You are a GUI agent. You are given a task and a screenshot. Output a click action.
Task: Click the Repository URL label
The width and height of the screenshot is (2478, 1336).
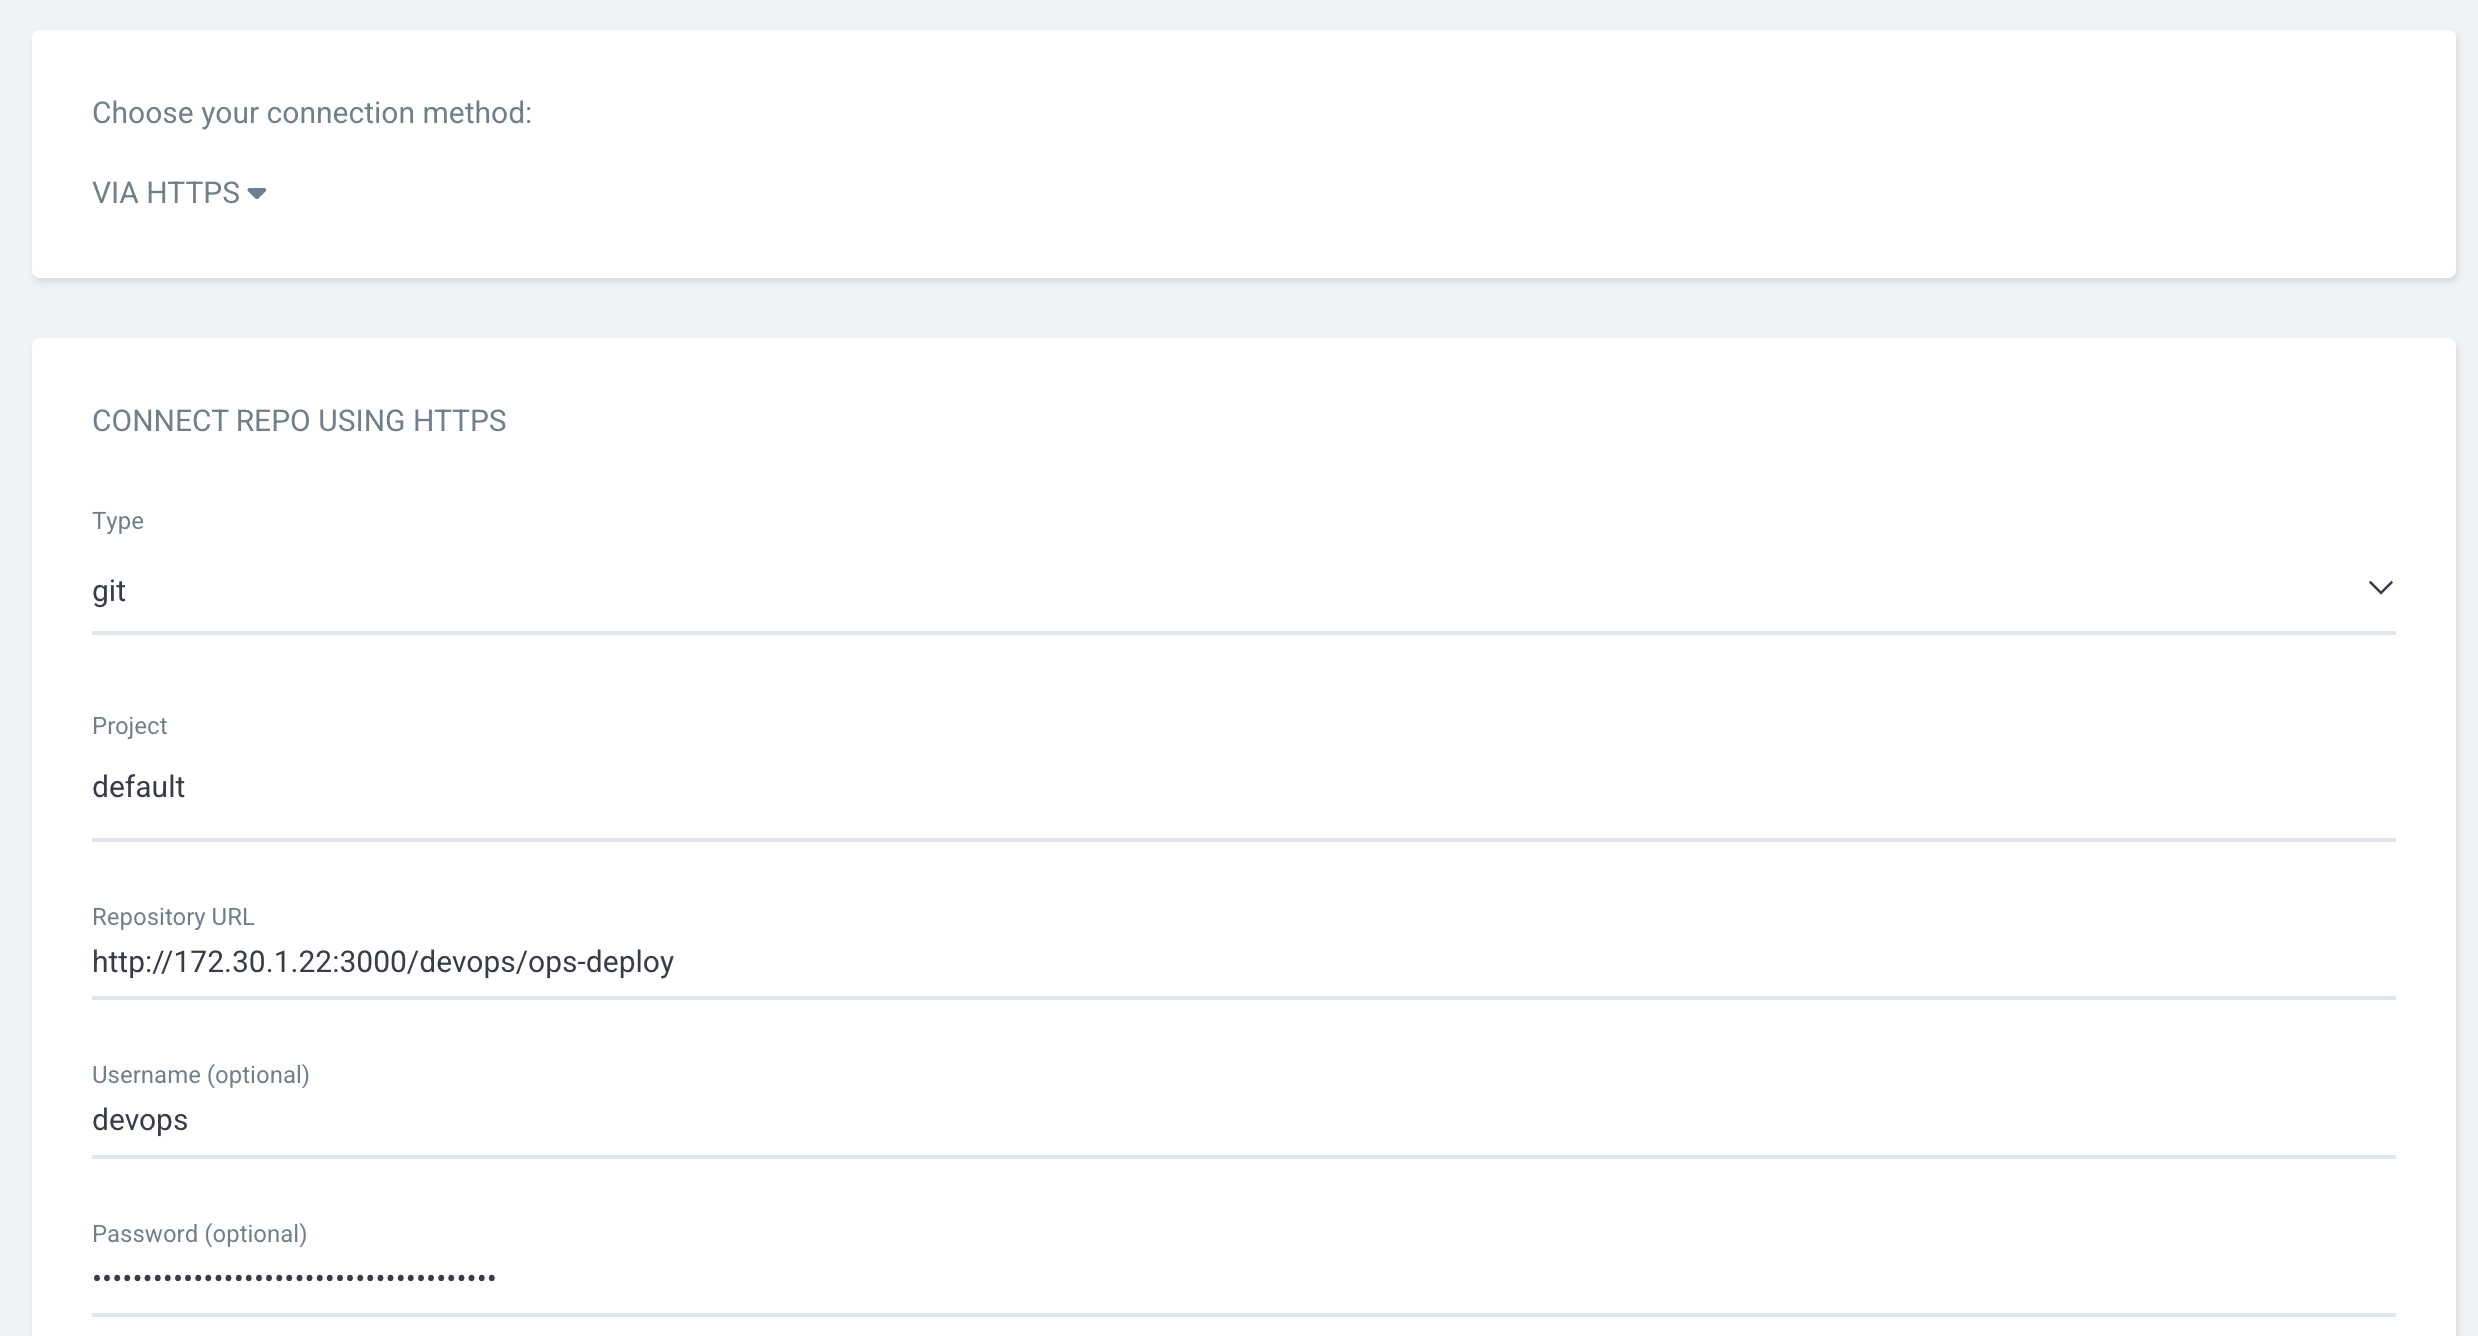pos(173,917)
